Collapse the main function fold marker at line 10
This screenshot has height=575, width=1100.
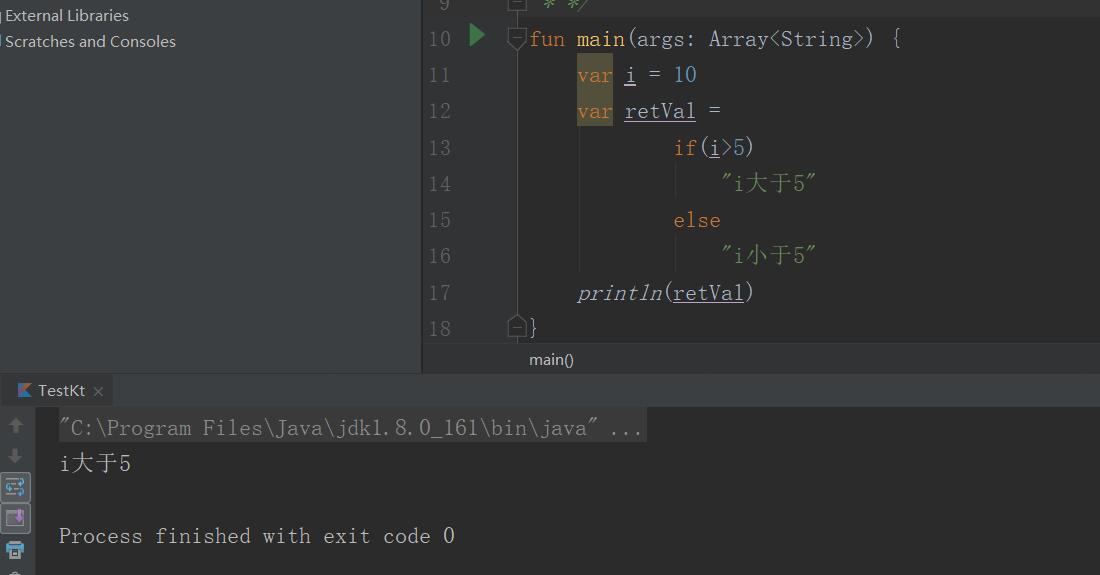(x=516, y=38)
